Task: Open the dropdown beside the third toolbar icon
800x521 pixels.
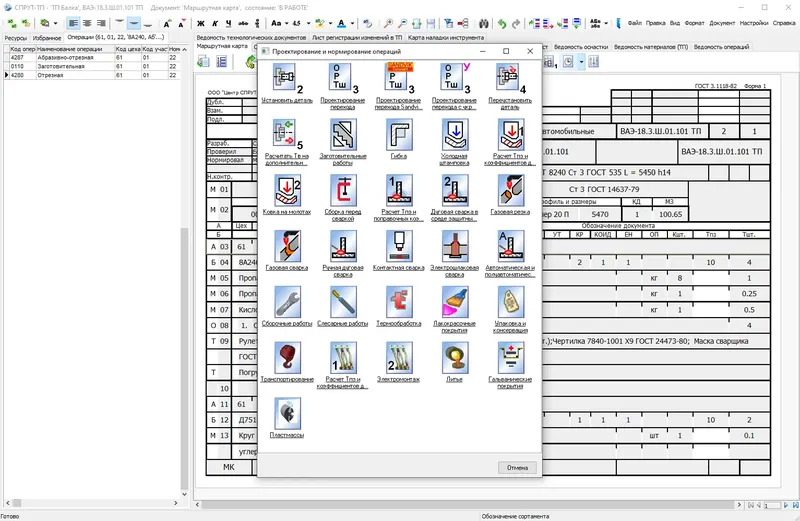Action: [x=56, y=23]
